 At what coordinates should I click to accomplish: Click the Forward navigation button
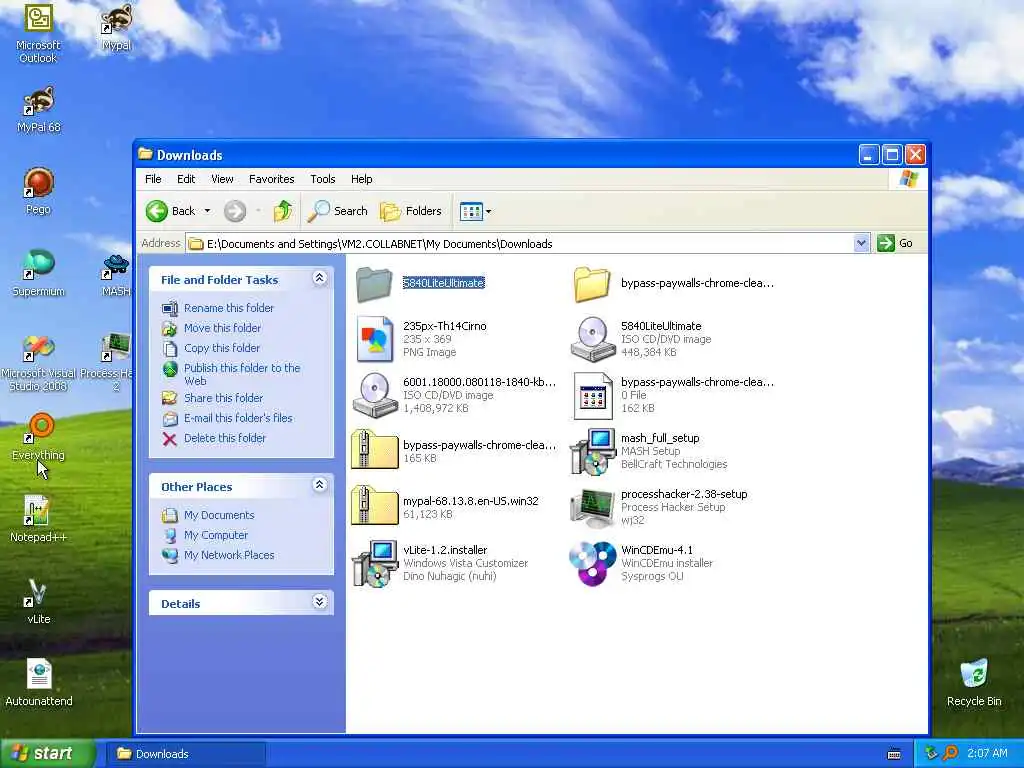(235, 211)
